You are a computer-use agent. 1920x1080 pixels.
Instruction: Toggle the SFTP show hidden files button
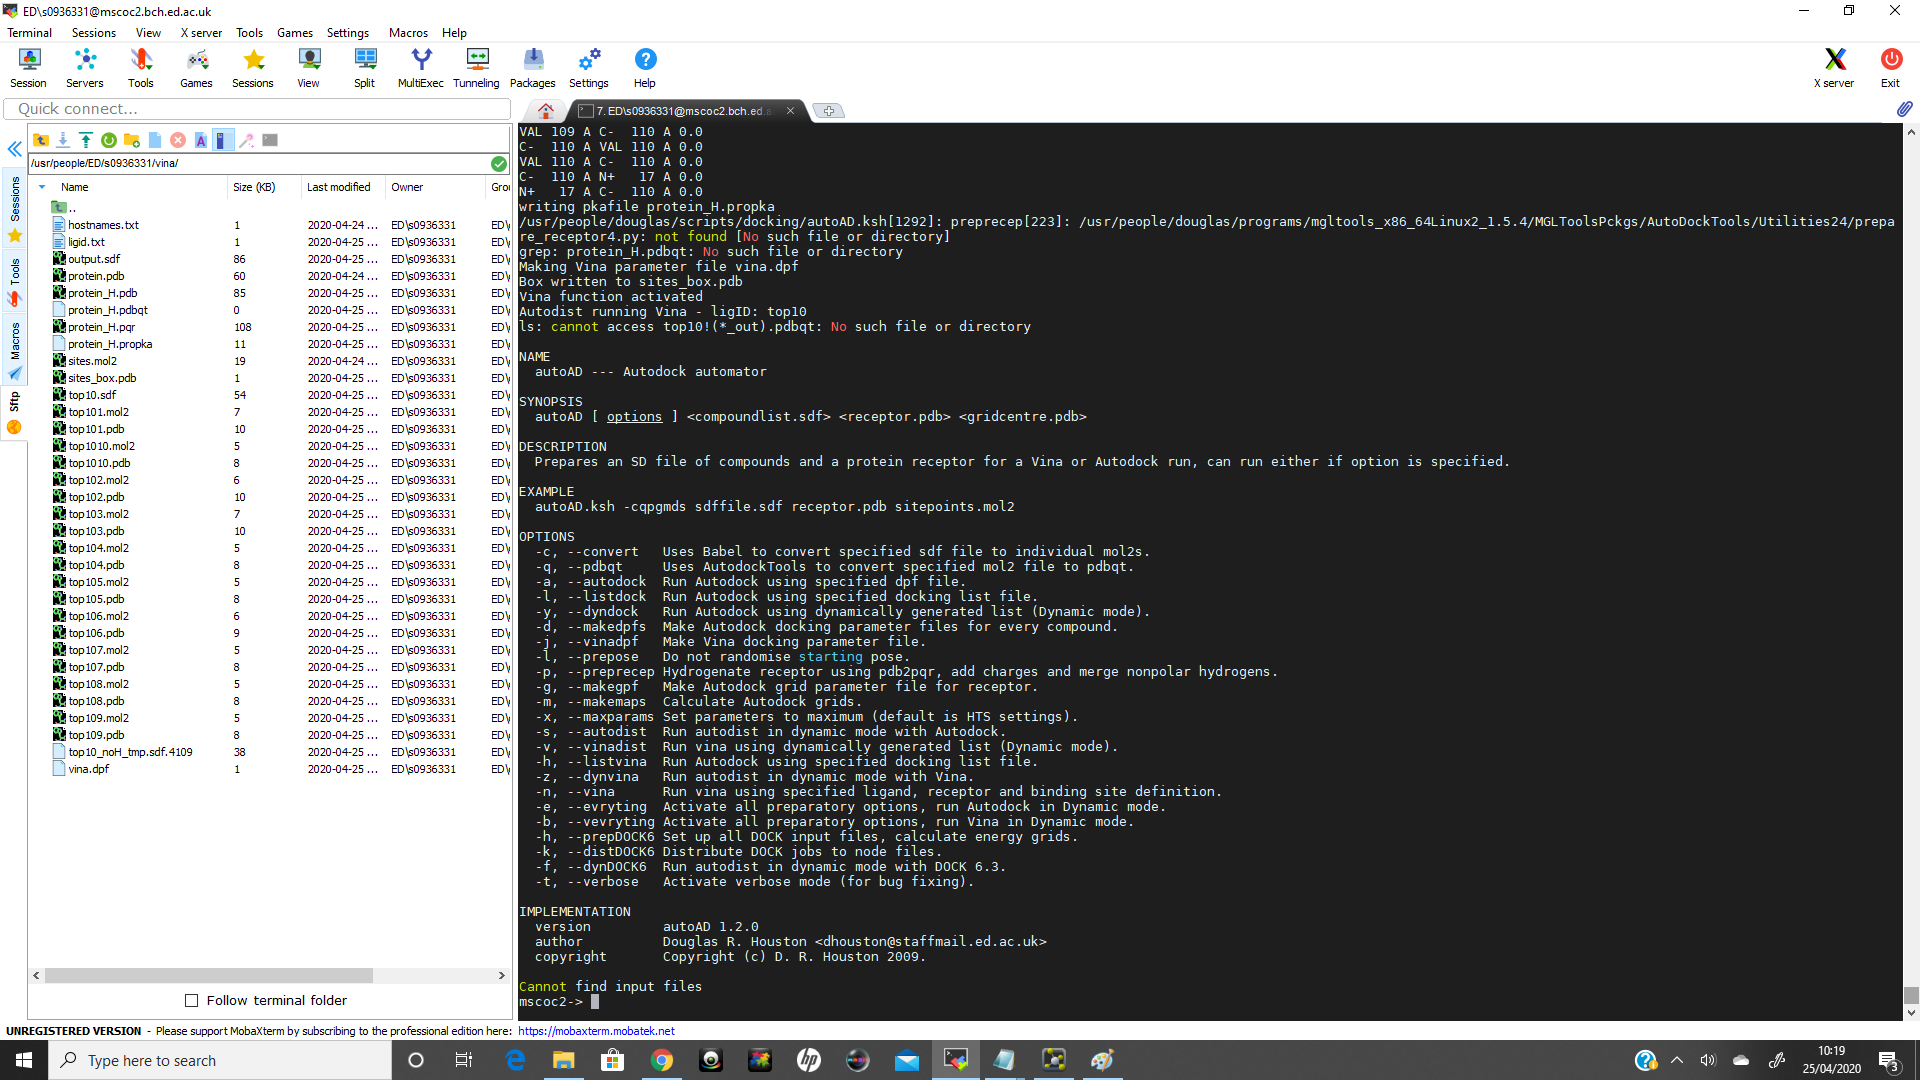point(223,140)
